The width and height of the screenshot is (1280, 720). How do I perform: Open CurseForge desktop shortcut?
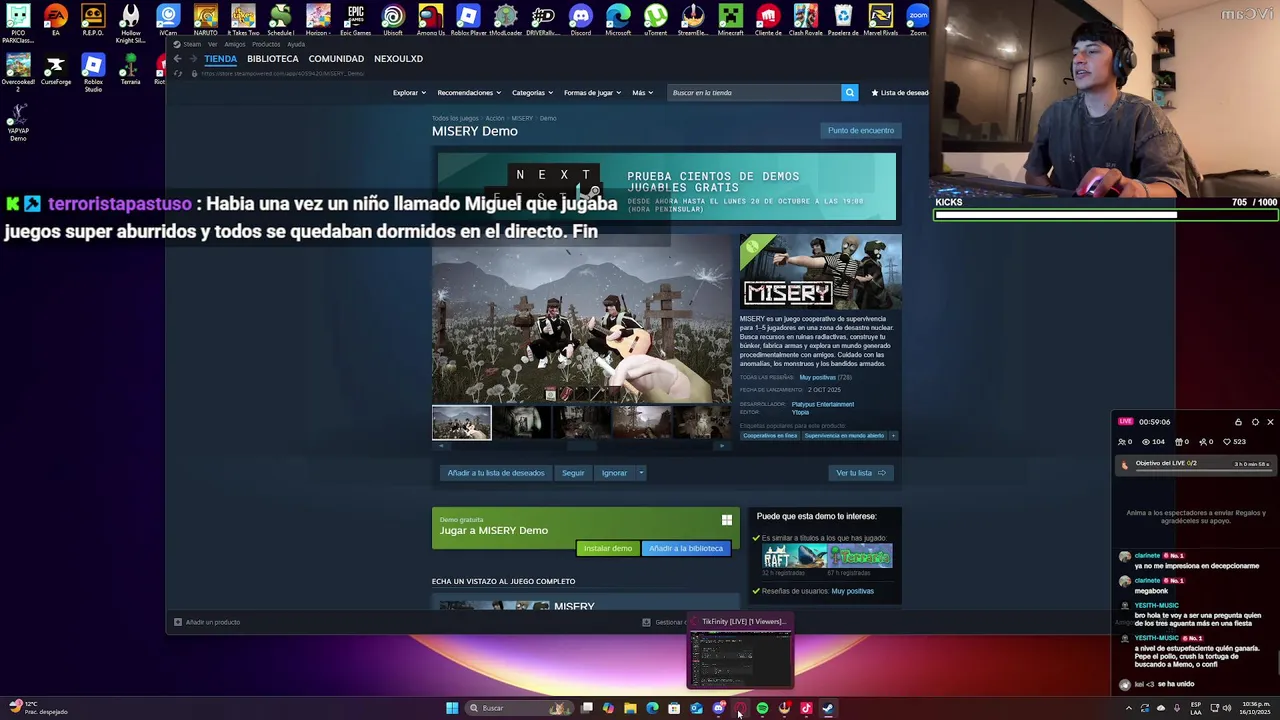pos(55,69)
